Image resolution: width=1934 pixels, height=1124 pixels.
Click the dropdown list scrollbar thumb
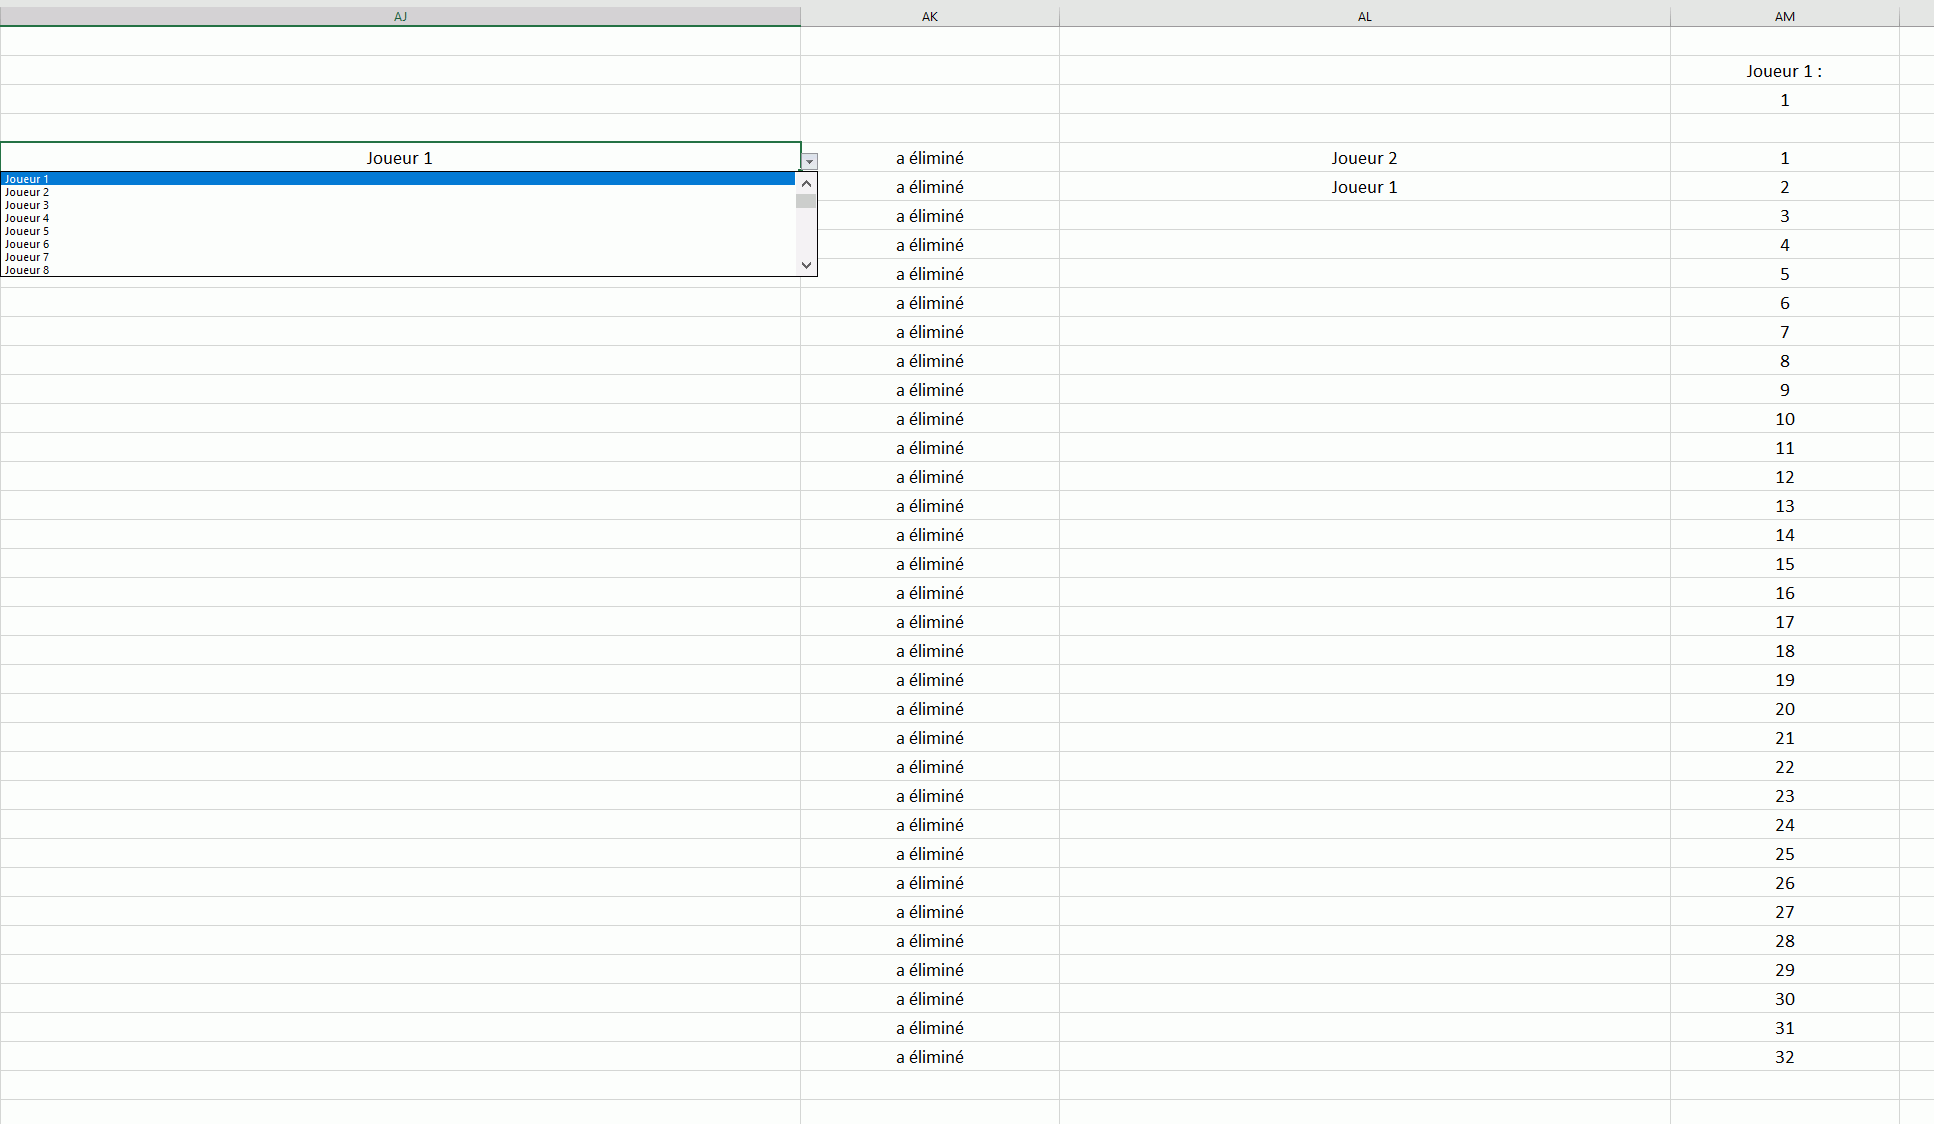806,201
